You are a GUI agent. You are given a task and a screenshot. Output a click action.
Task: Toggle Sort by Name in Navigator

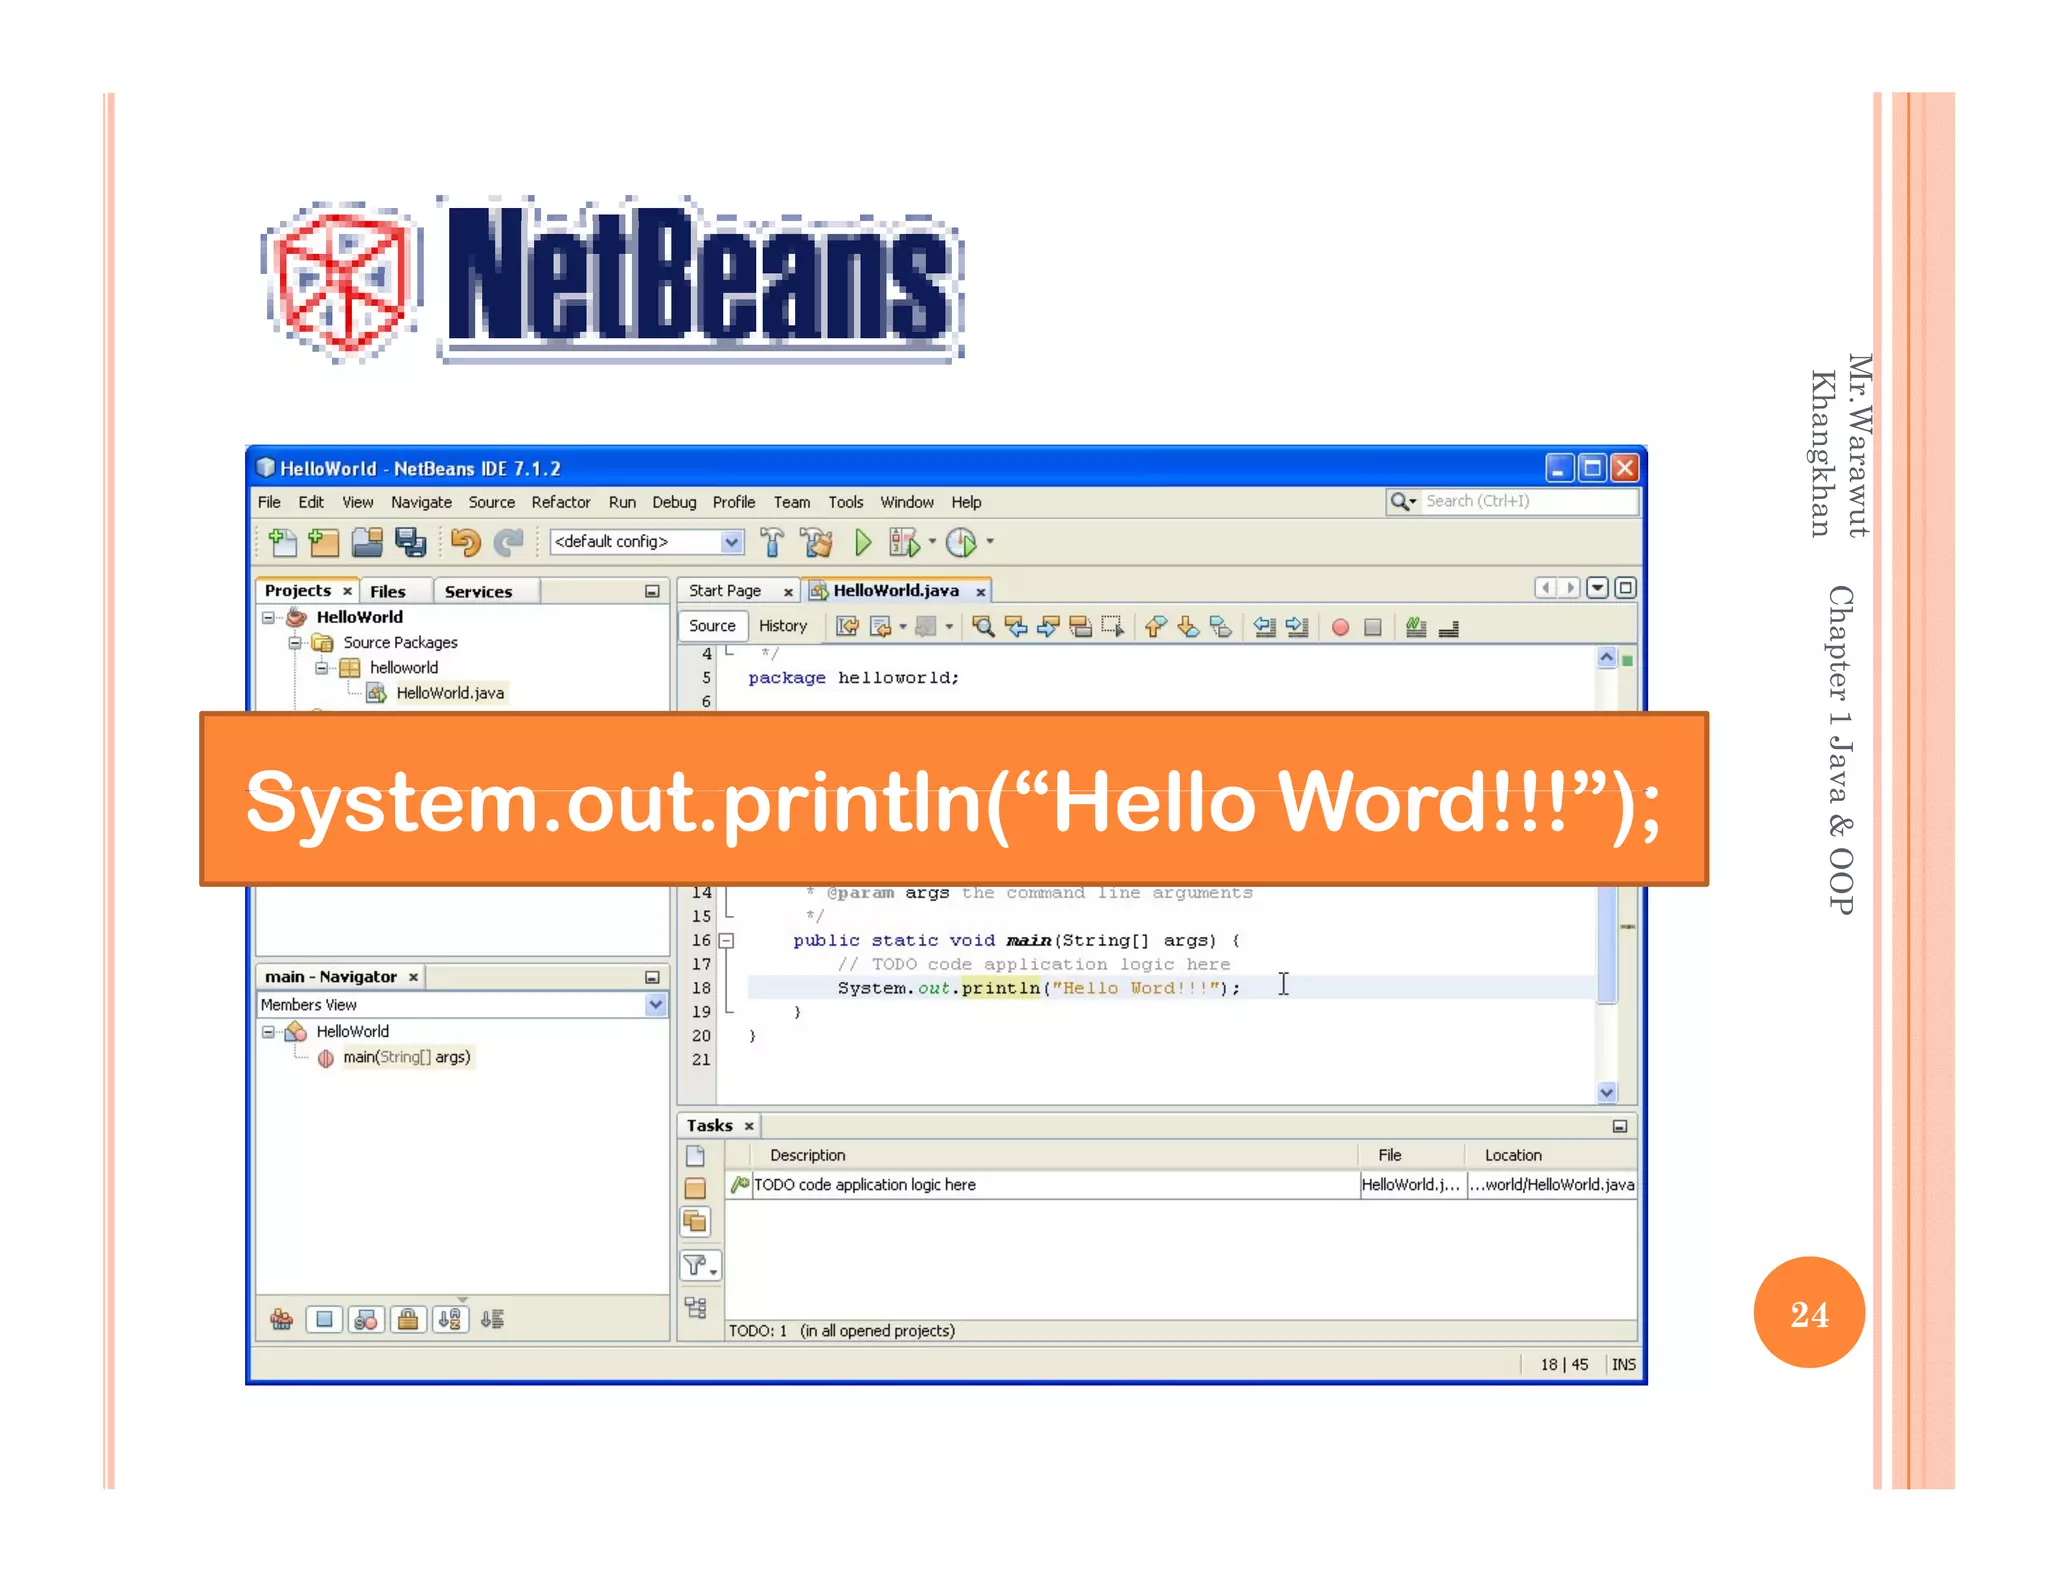point(450,1319)
